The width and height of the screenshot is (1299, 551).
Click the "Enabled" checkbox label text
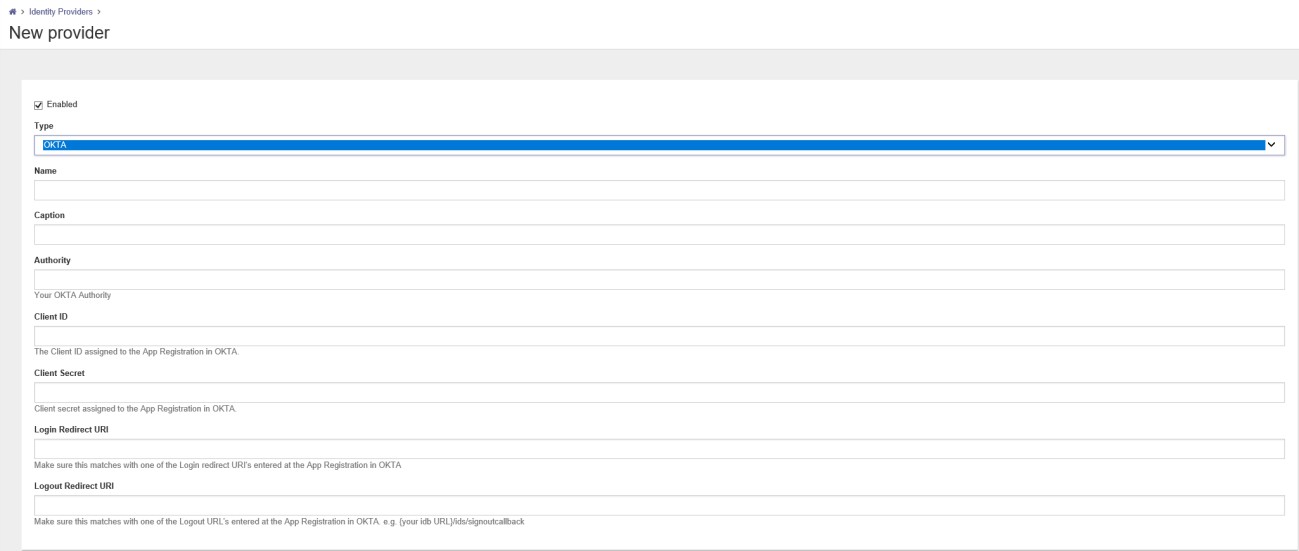coord(62,104)
